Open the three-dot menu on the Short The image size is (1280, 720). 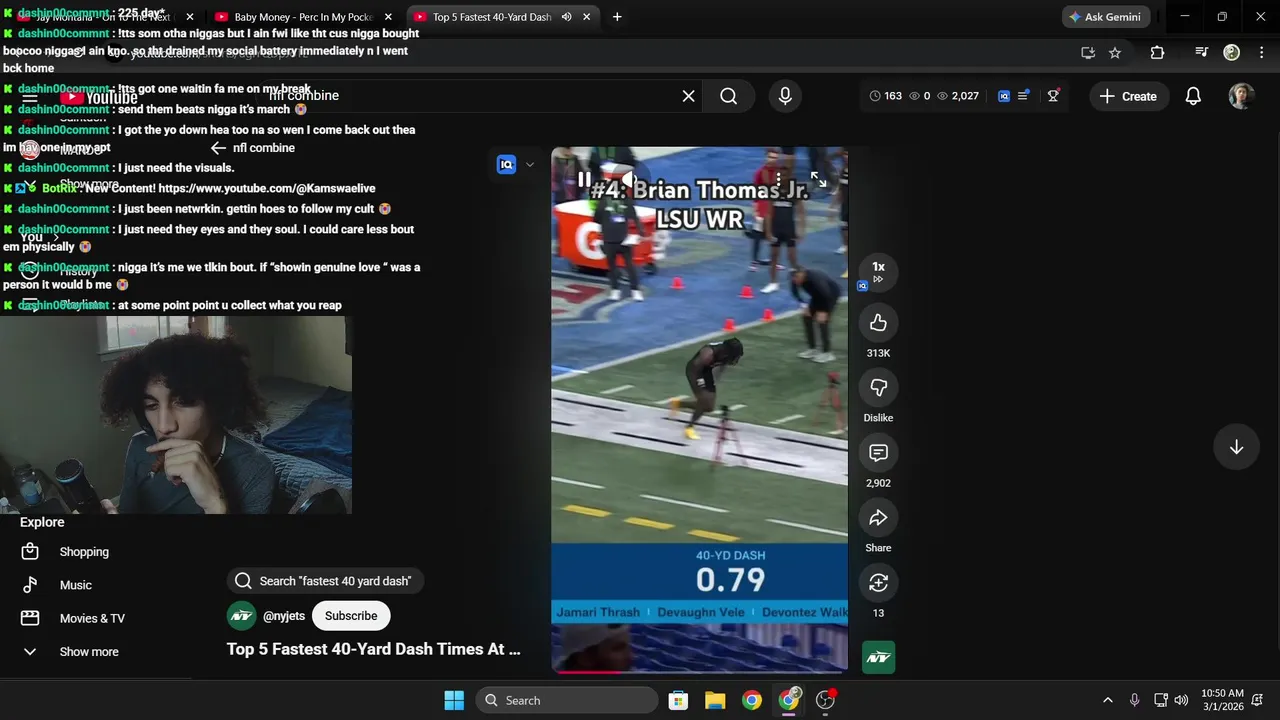pos(778,180)
